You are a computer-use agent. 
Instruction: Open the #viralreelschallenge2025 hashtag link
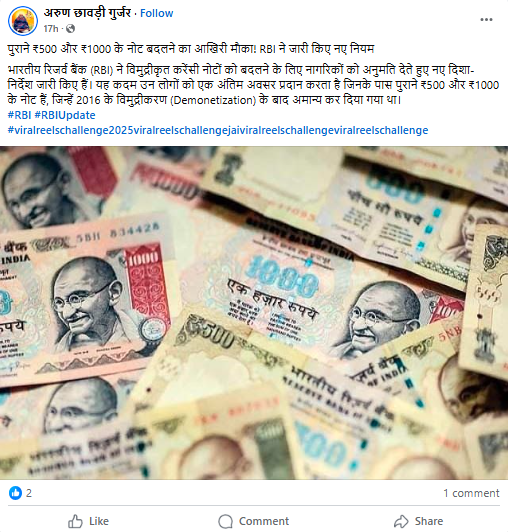click(218, 130)
